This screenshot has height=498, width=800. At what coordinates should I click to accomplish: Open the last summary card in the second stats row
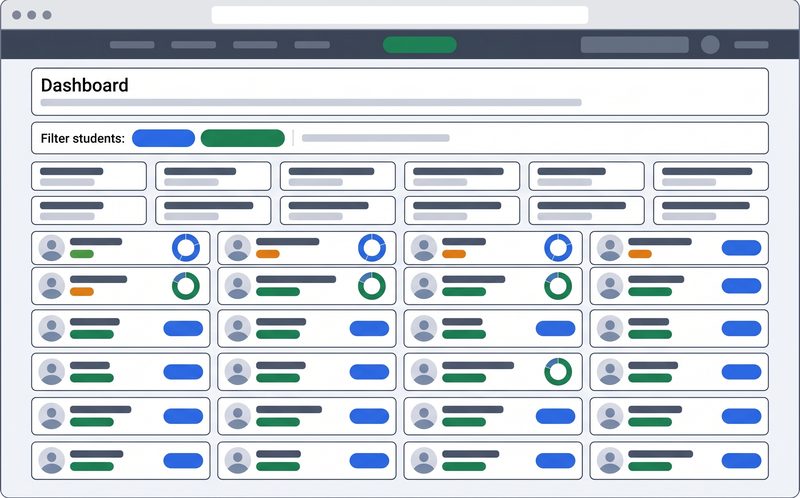pos(711,210)
